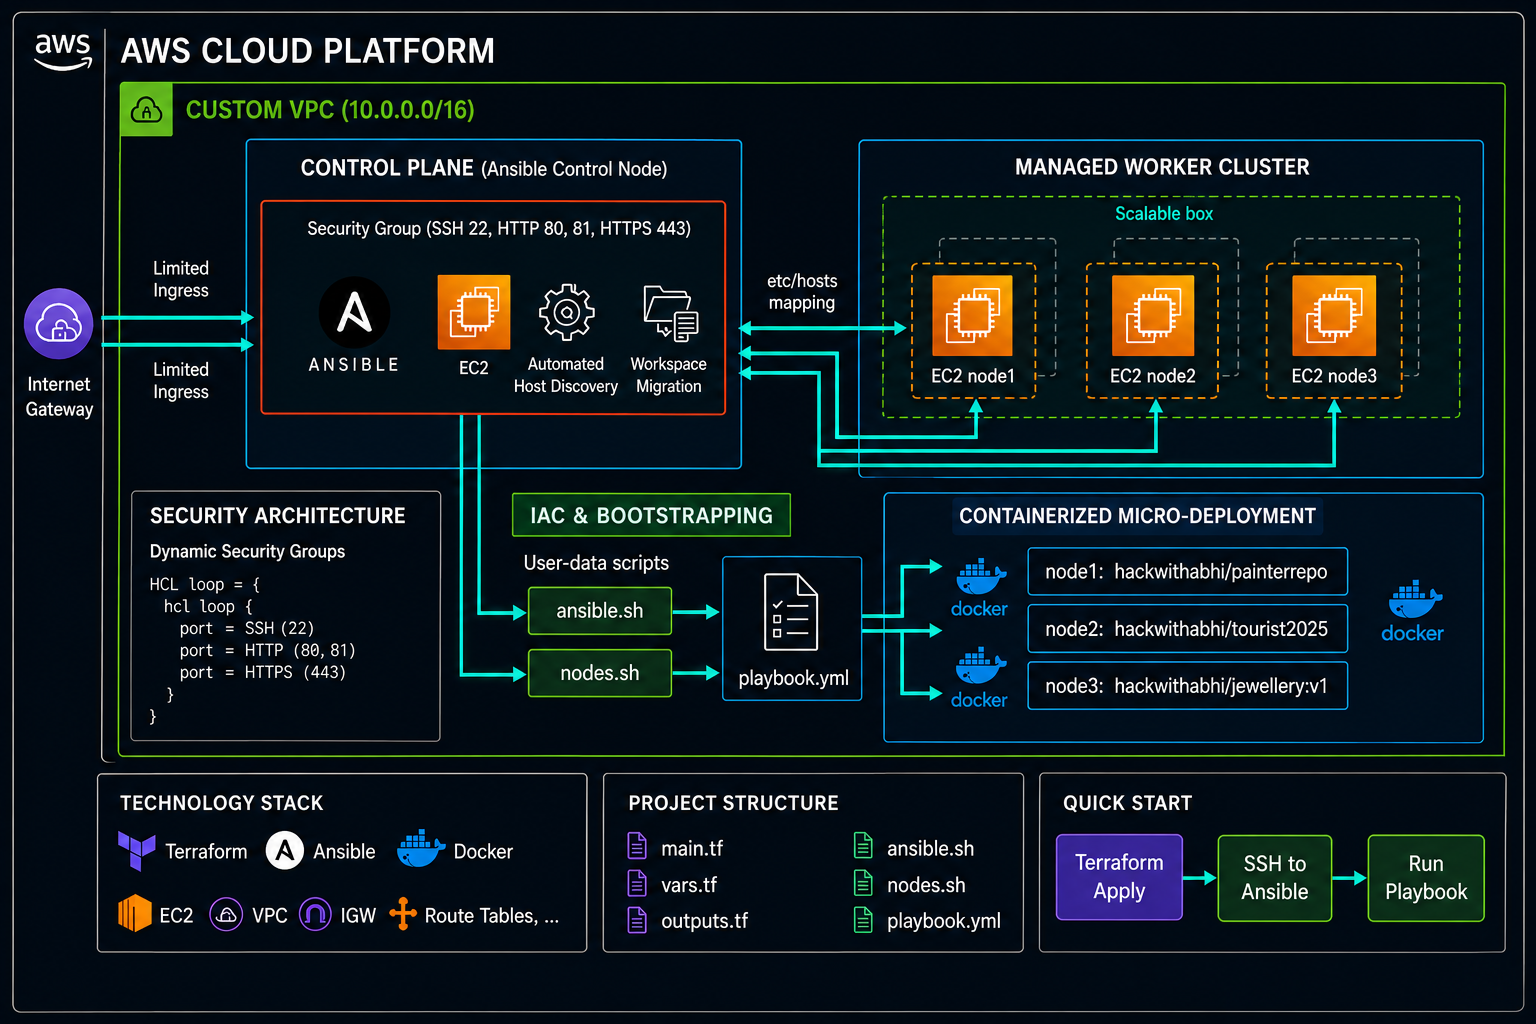Click the Custom VPC lock-cloud icon
Screen dimensions: 1536x1024
[x=146, y=110]
